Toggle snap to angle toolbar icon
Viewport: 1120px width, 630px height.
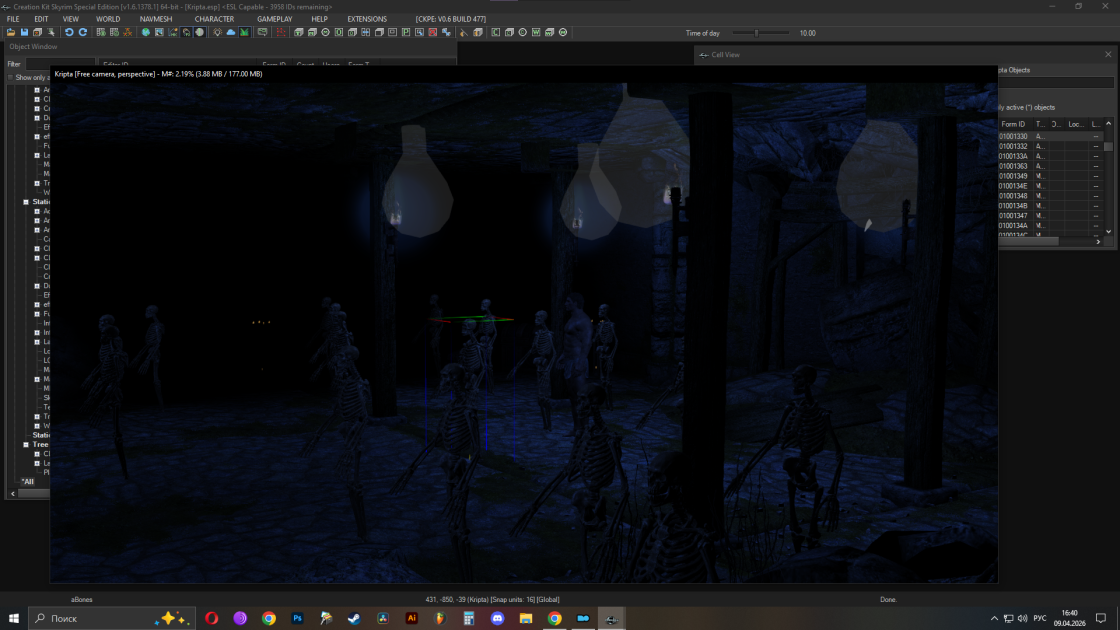(114, 32)
